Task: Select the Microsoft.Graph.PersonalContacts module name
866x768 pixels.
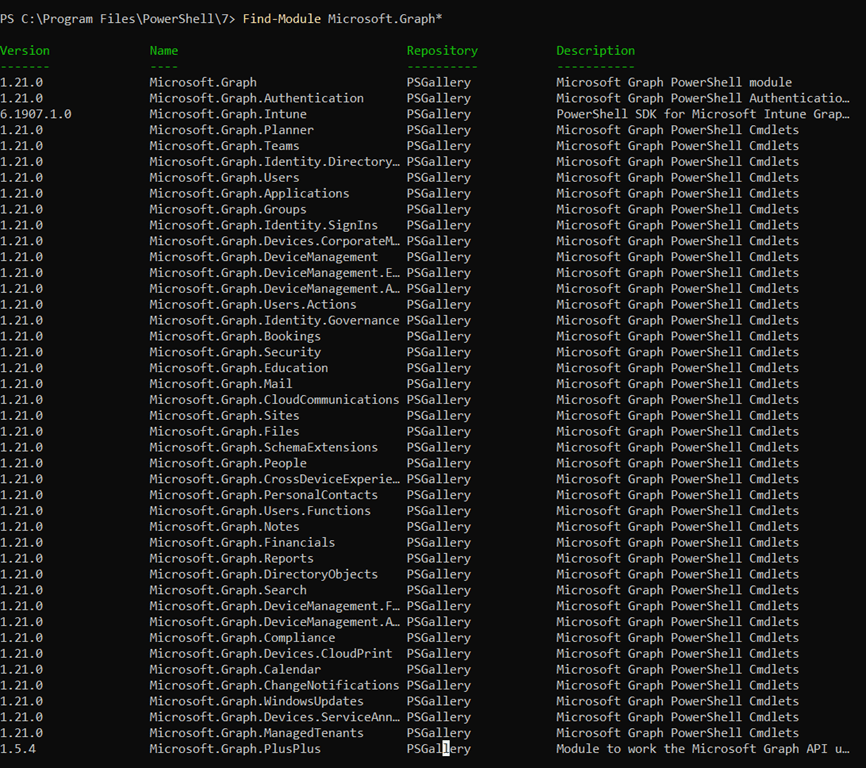Action: point(263,495)
